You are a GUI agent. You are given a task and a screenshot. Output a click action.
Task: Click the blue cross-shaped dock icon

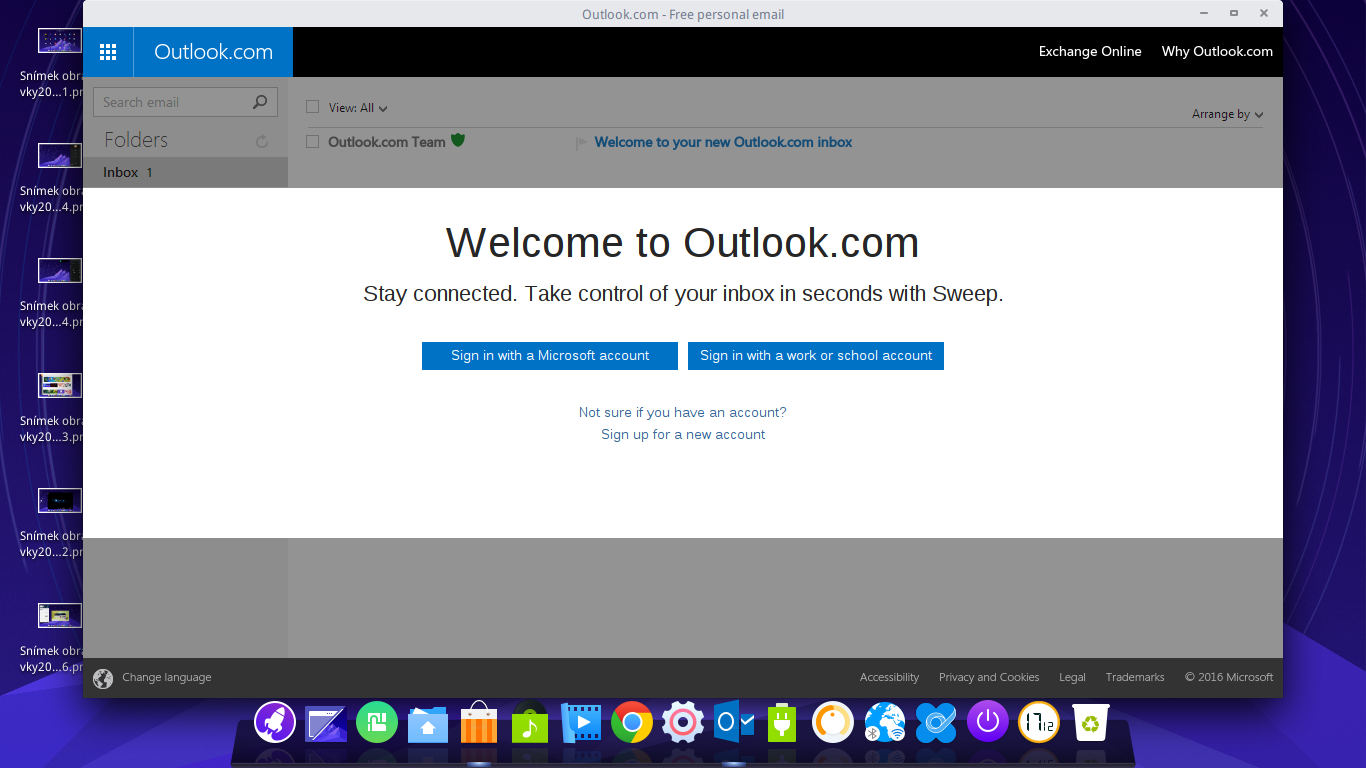[937, 722]
